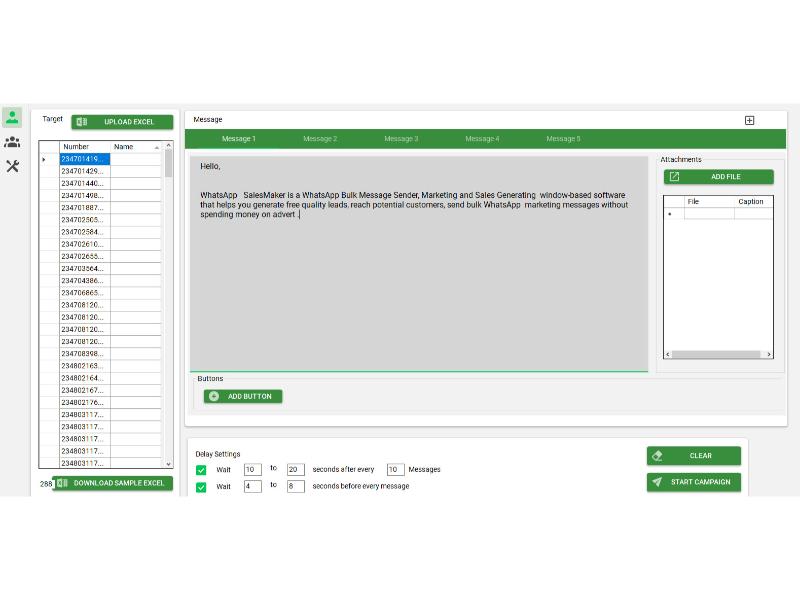The width and height of the screenshot is (800, 600).
Task: Open the contact groups sidebar icon
Action: (x=13, y=142)
